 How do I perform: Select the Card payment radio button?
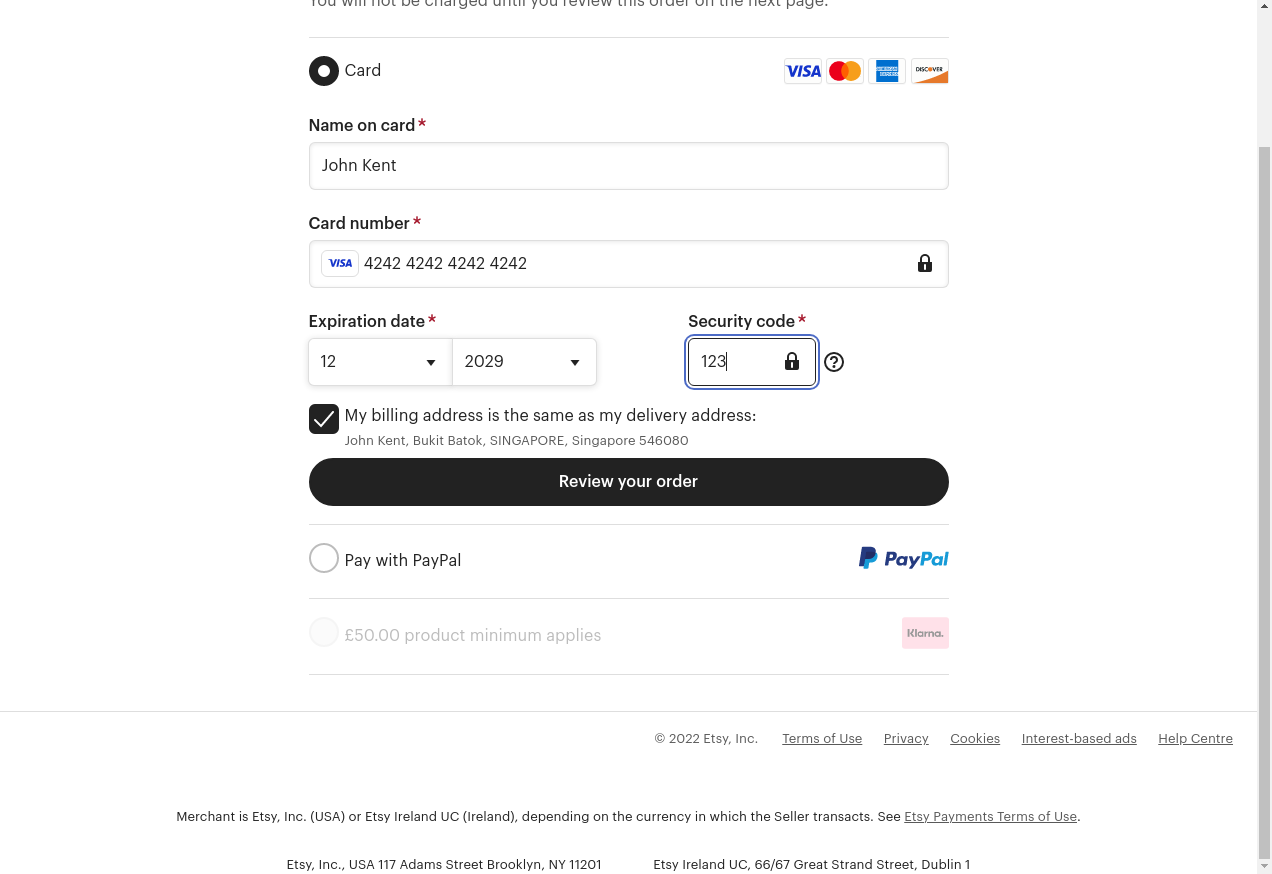click(324, 71)
